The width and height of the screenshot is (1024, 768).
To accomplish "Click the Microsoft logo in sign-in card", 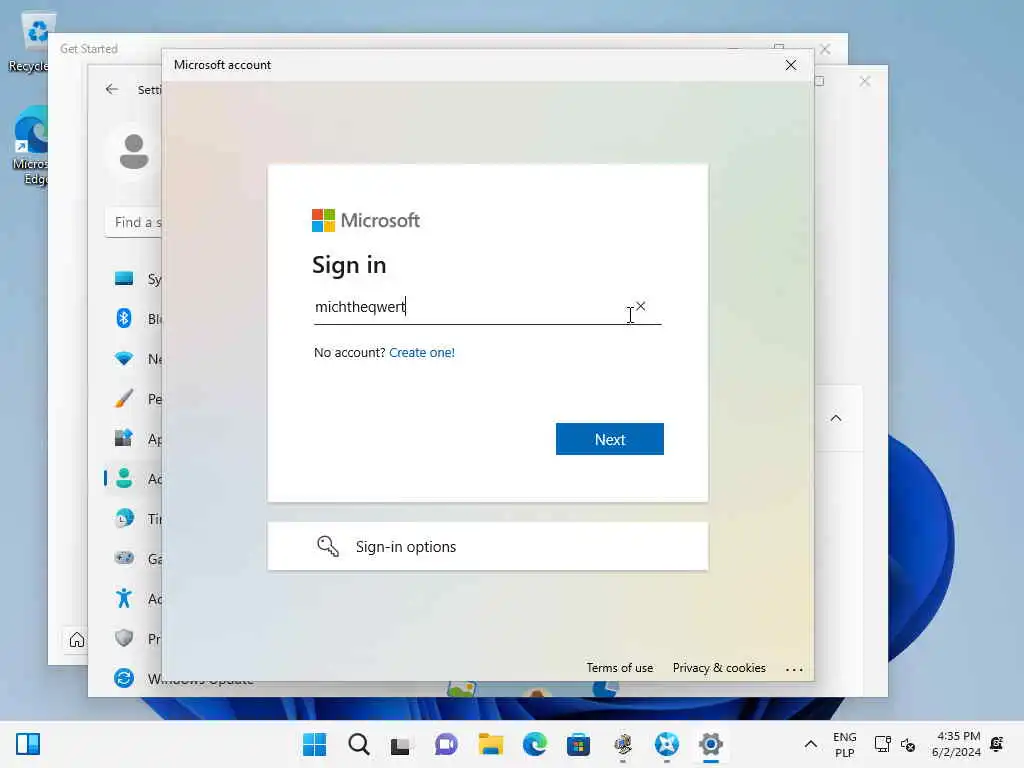I will (x=366, y=220).
